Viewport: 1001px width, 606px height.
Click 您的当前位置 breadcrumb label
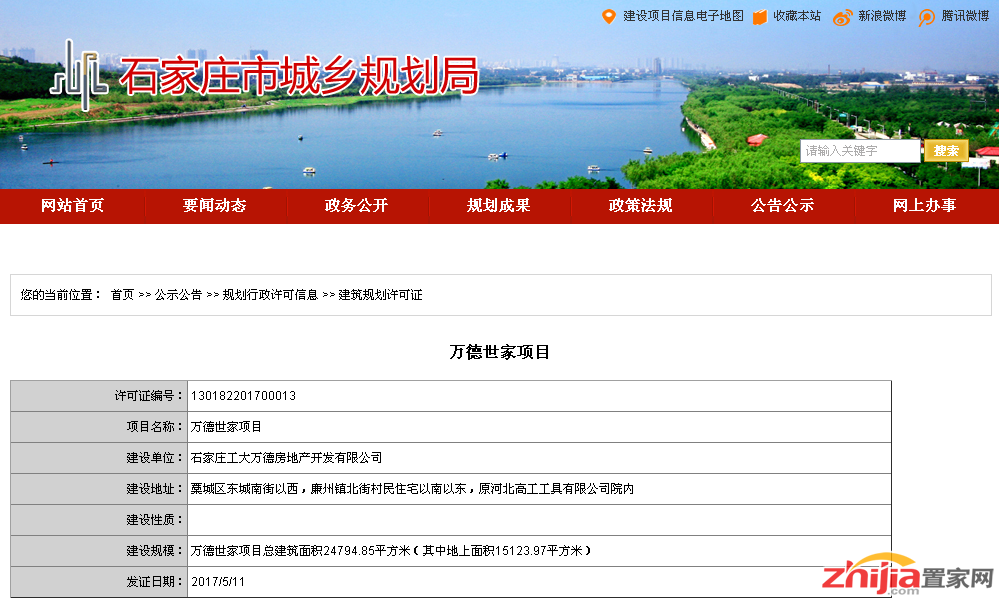tap(61, 295)
